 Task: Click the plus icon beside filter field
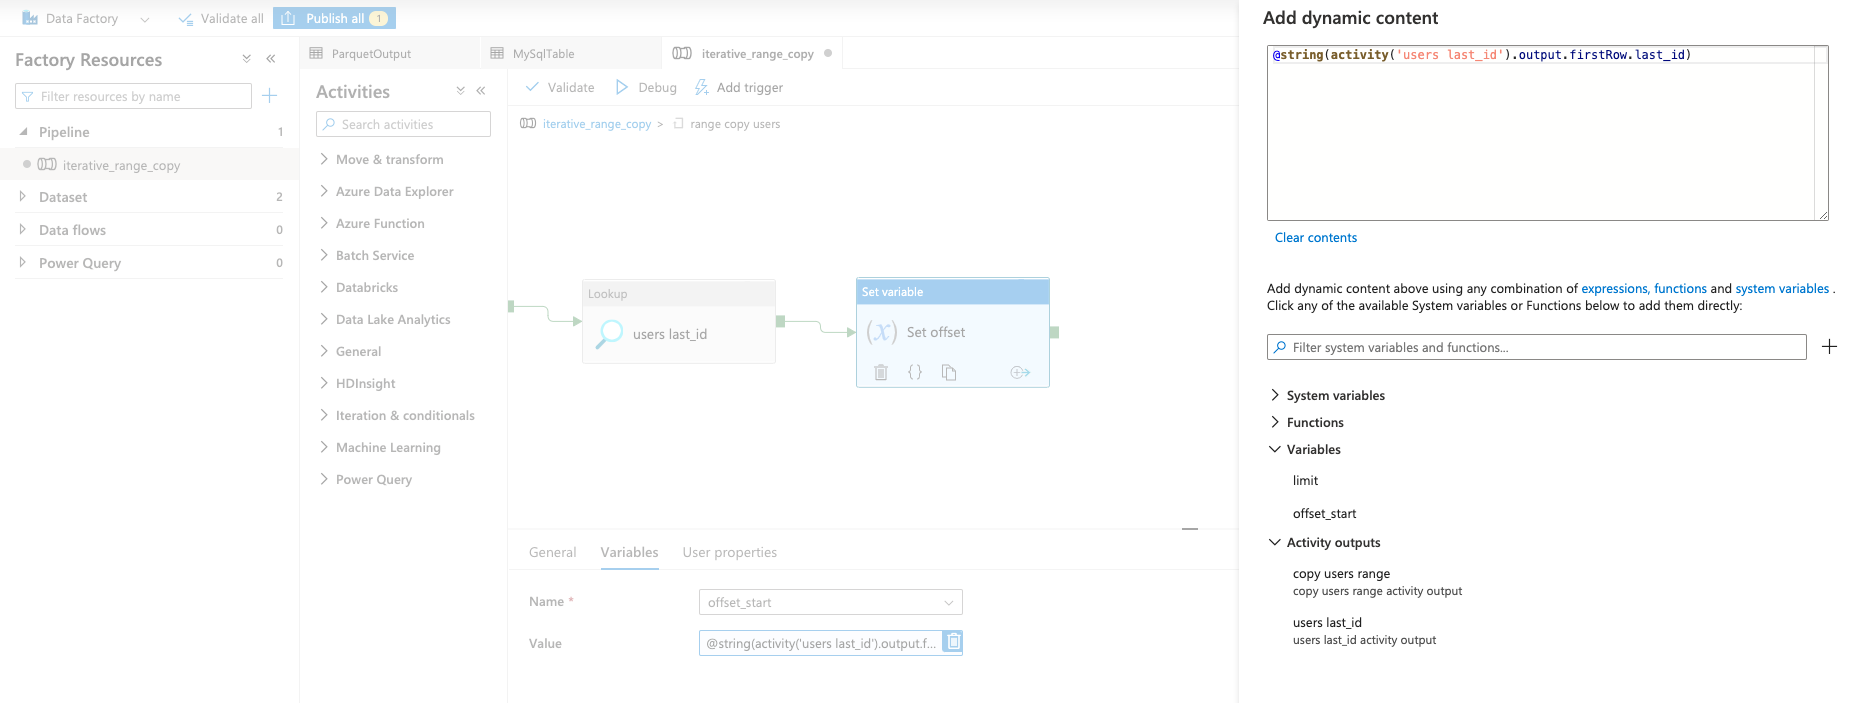(x=1829, y=346)
